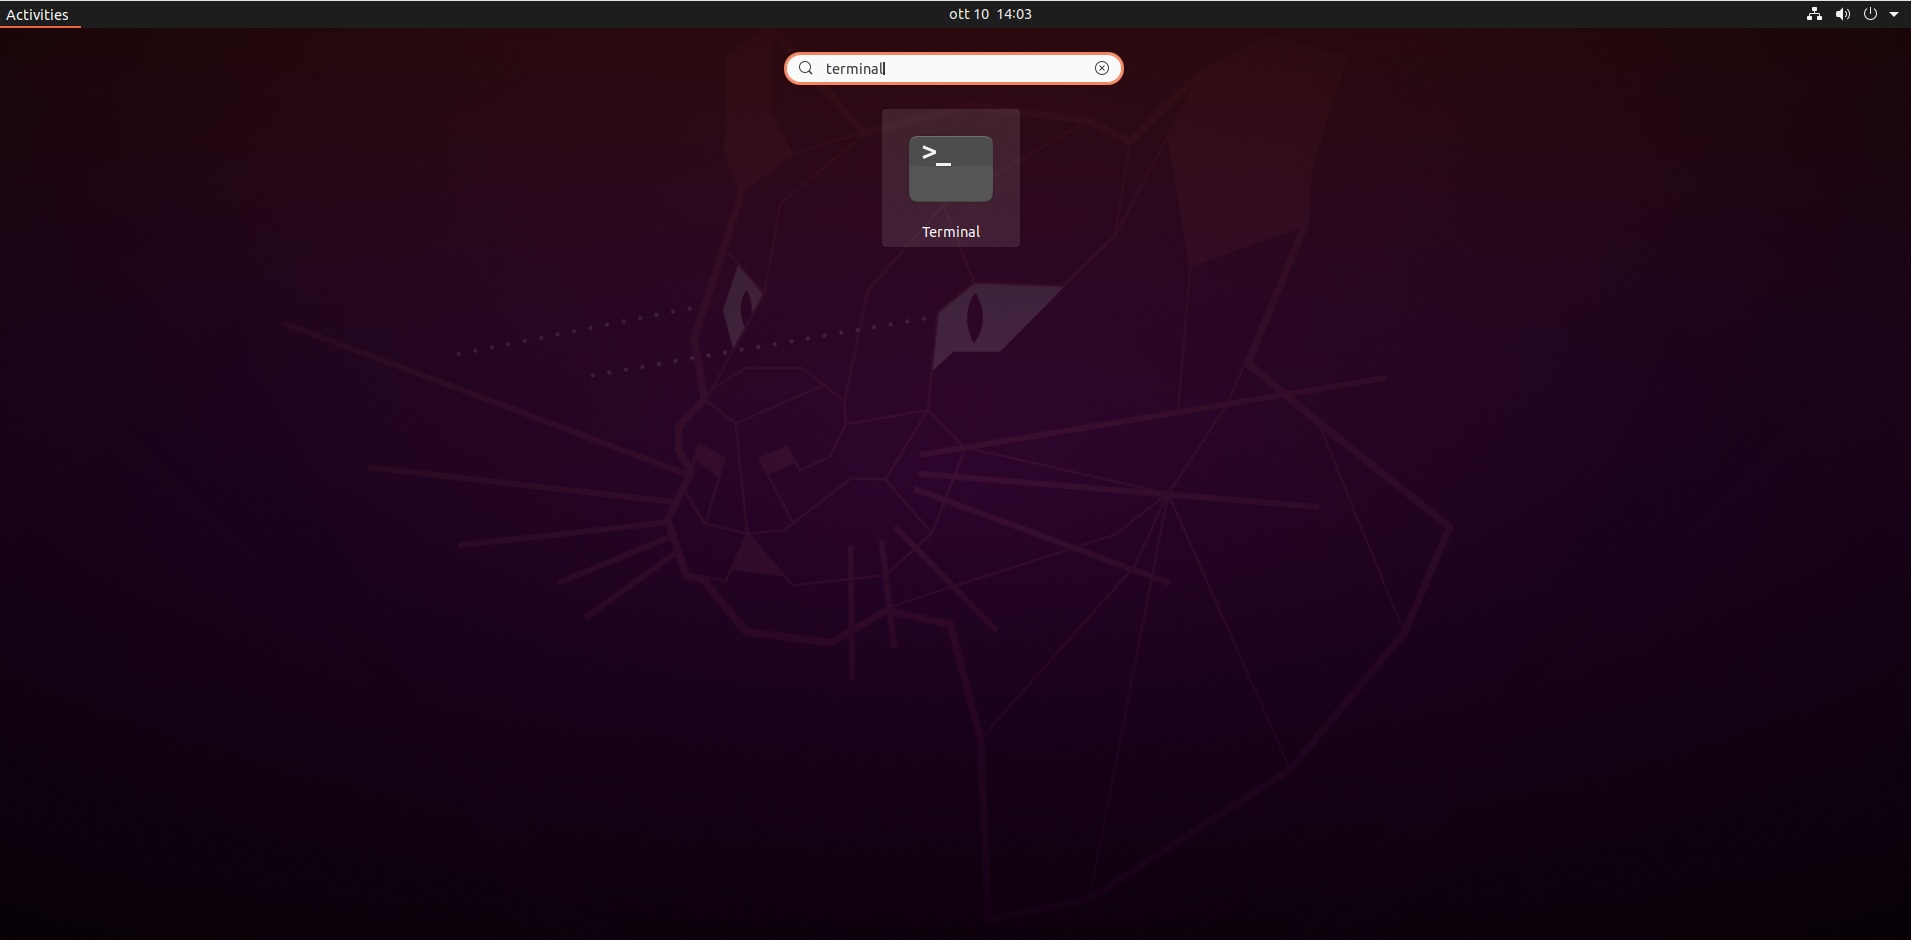This screenshot has width=1911, height=940.
Task: Click the cat's right eye on wallpaper
Action: point(974,318)
